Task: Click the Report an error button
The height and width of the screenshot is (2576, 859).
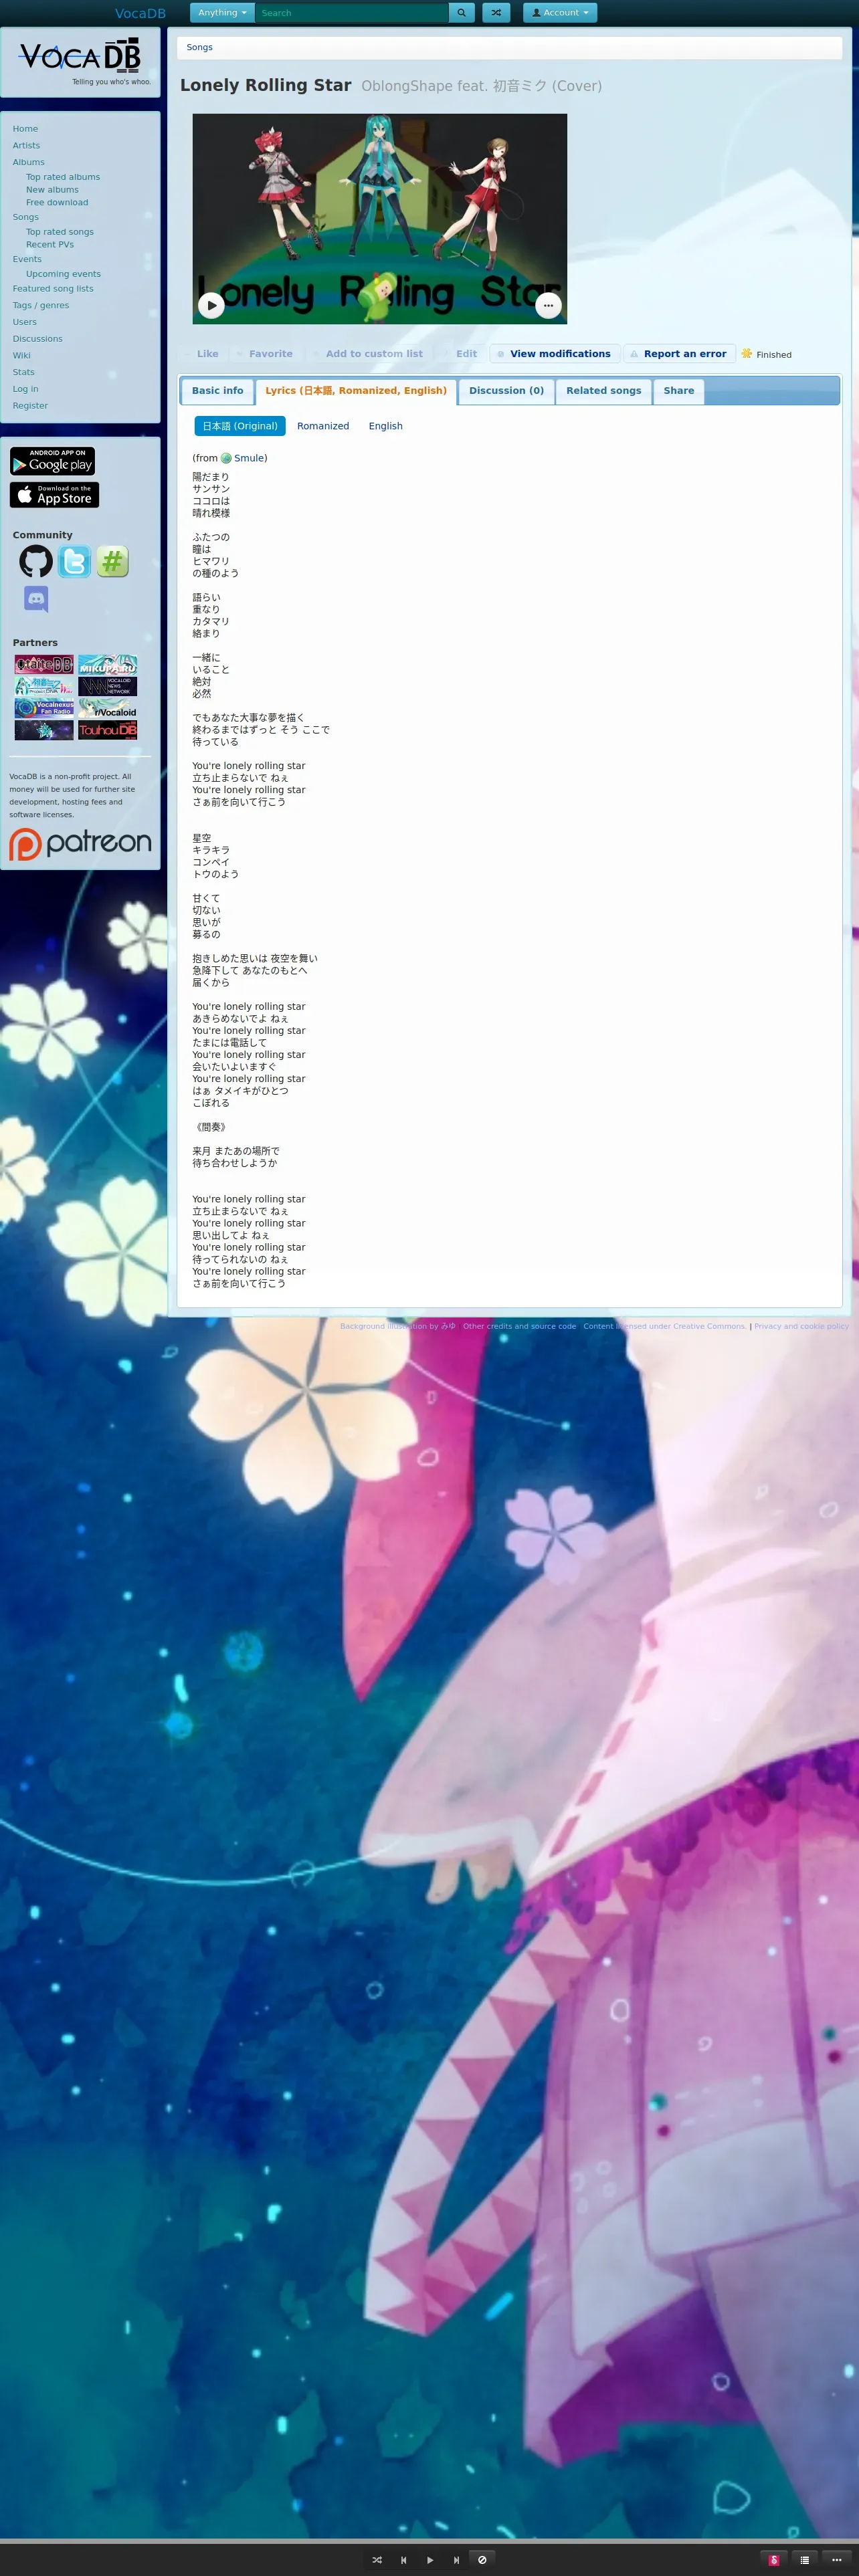Action: point(680,354)
